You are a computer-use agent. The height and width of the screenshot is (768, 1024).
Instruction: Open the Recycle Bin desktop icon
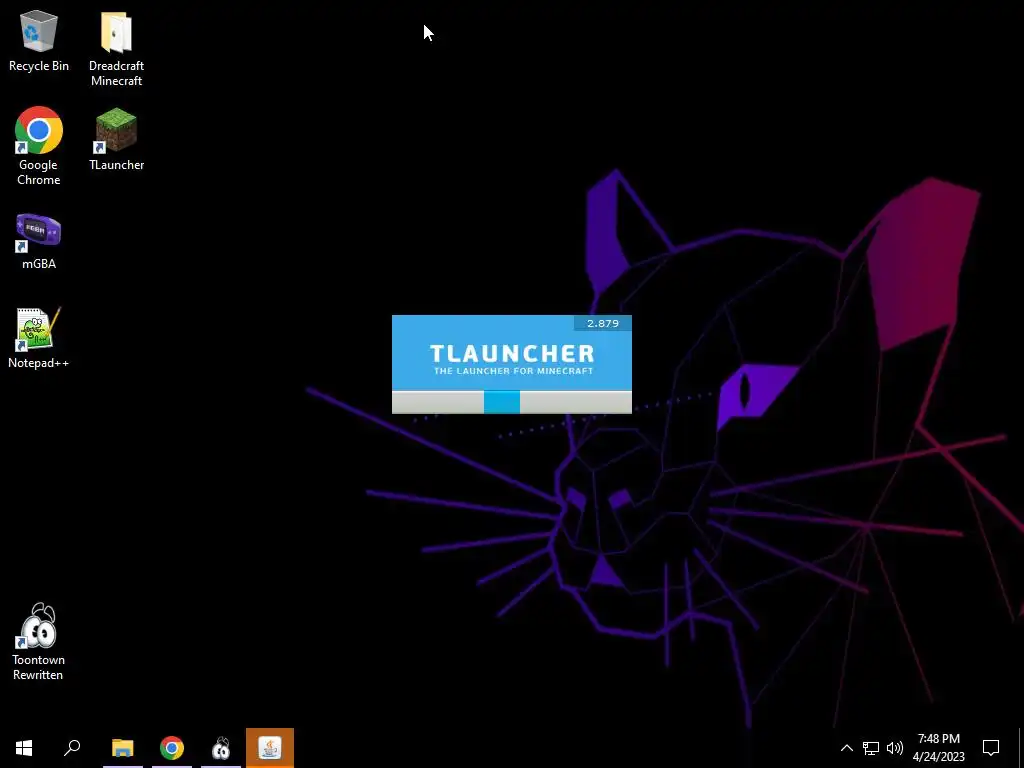pos(39,41)
